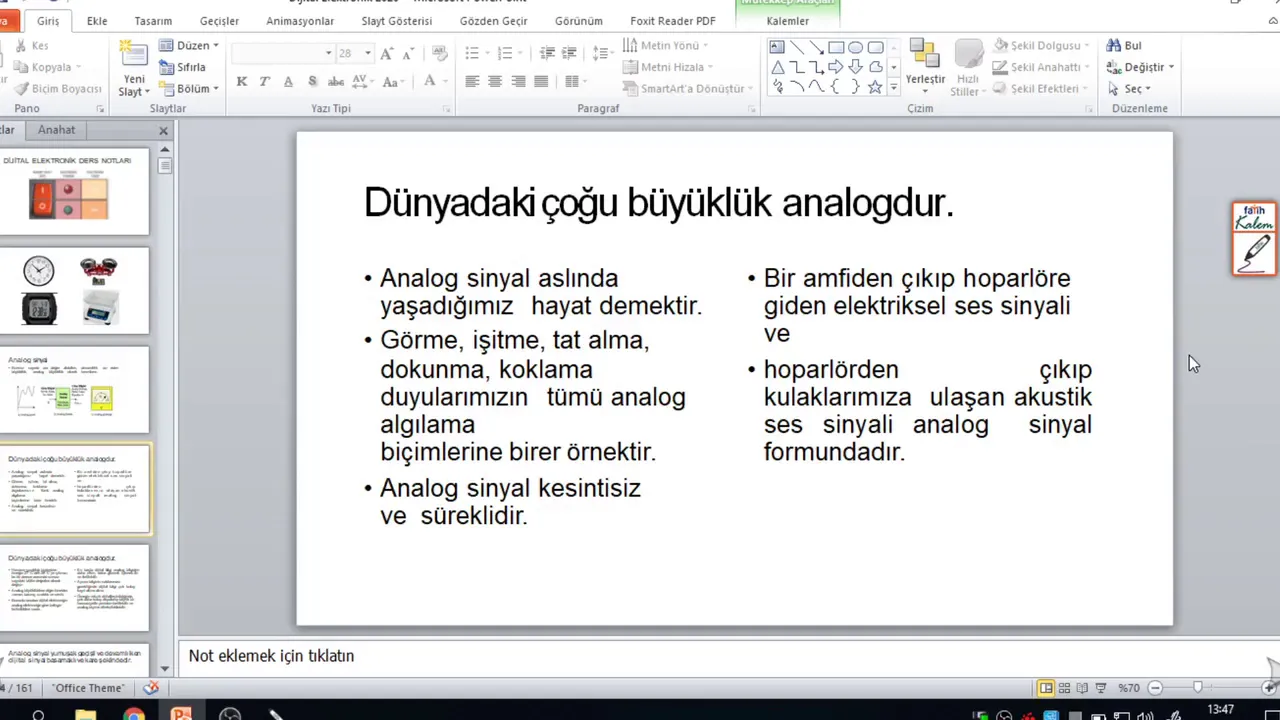Open Metni Hizala align text dropdown

point(669,67)
